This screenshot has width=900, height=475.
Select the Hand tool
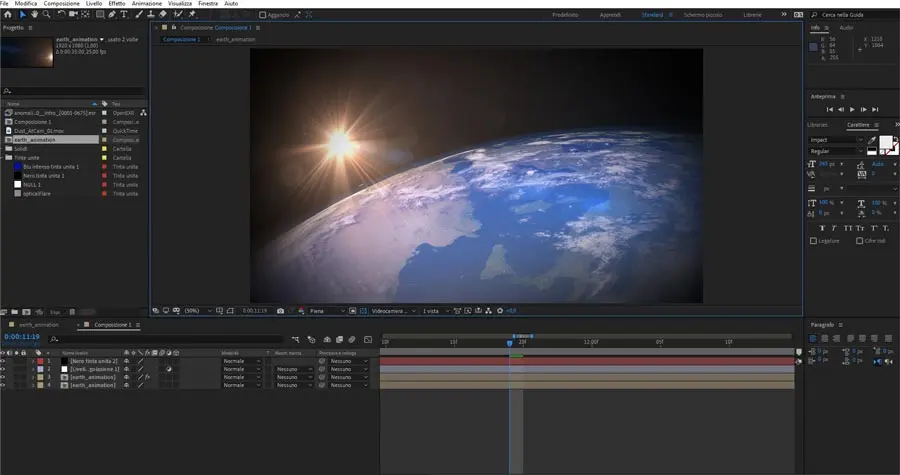coord(34,14)
